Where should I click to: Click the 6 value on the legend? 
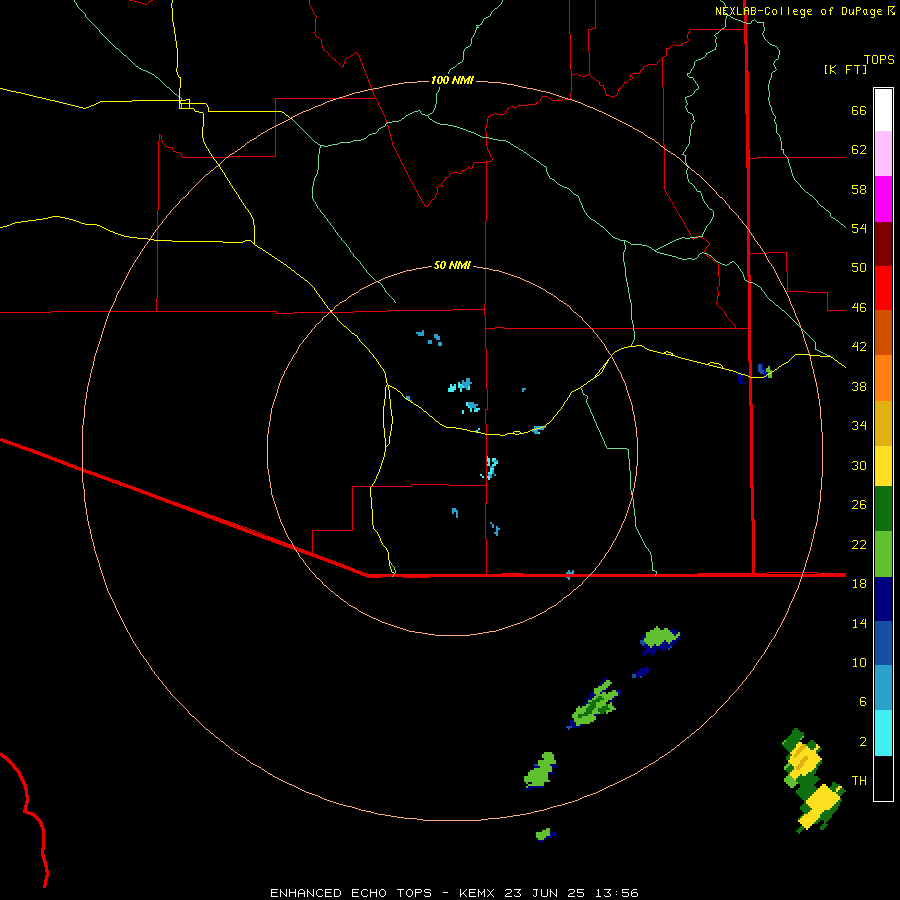863,701
